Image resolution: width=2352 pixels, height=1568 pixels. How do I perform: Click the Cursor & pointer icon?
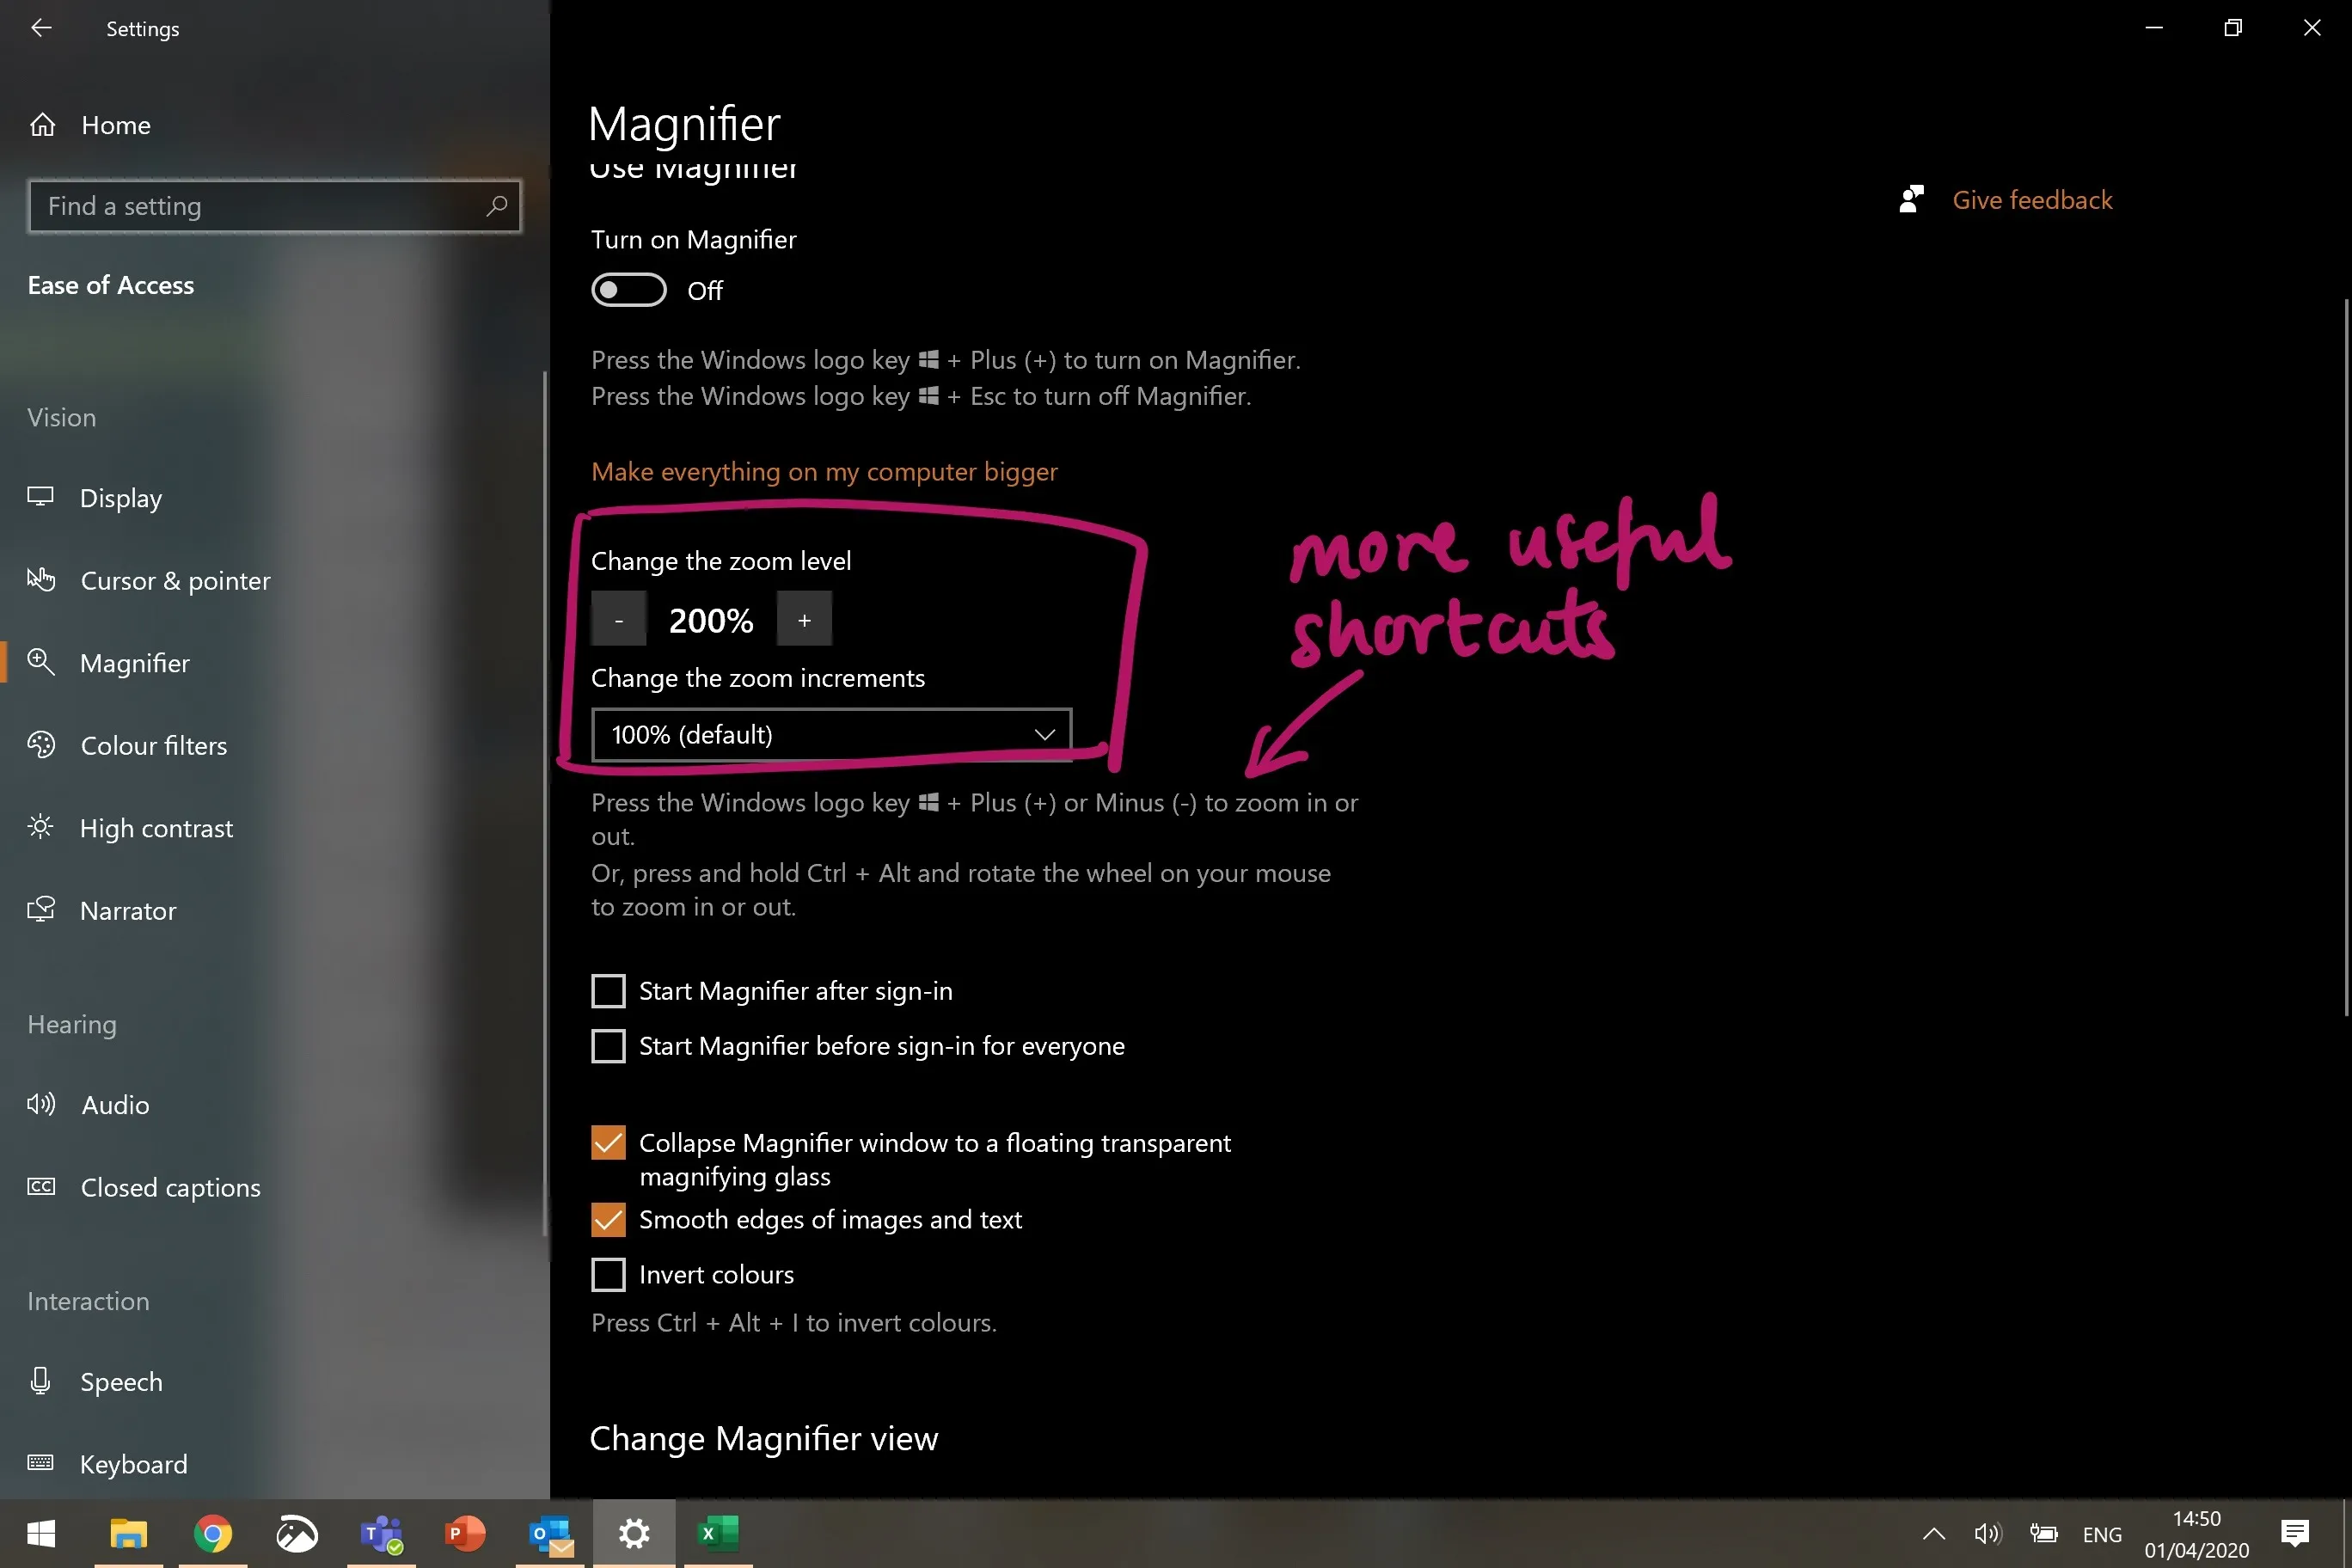[x=40, y=579]
